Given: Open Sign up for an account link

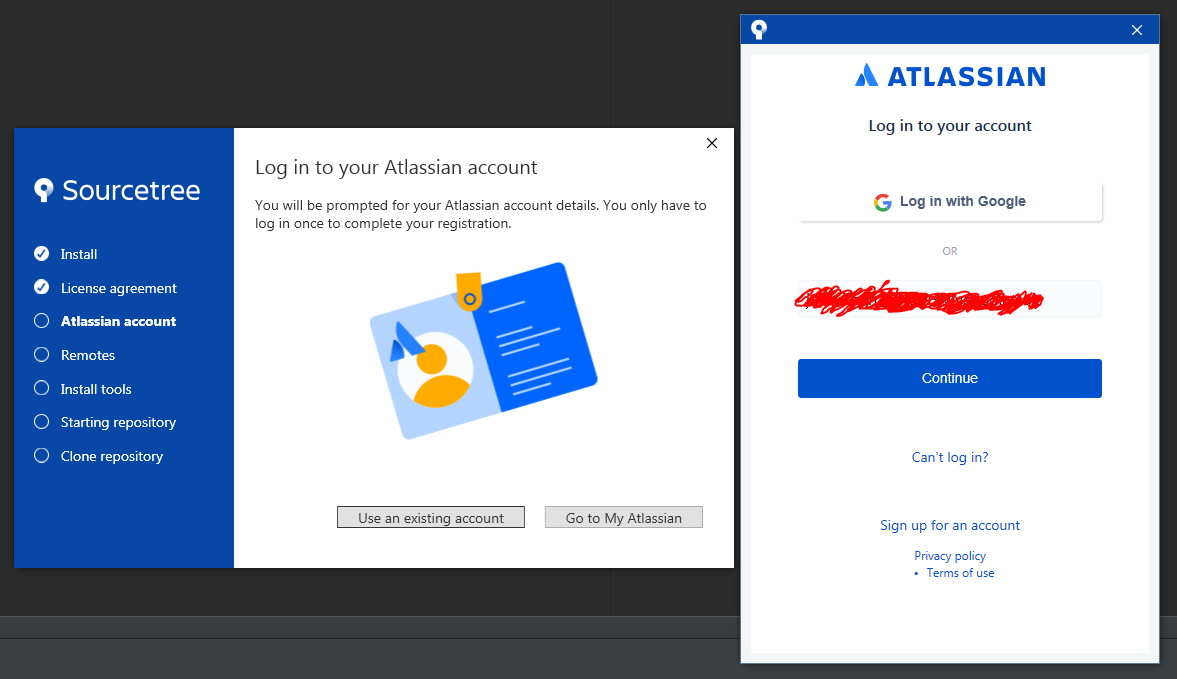Looking at the screenshot, I should (x=950, y=525).
